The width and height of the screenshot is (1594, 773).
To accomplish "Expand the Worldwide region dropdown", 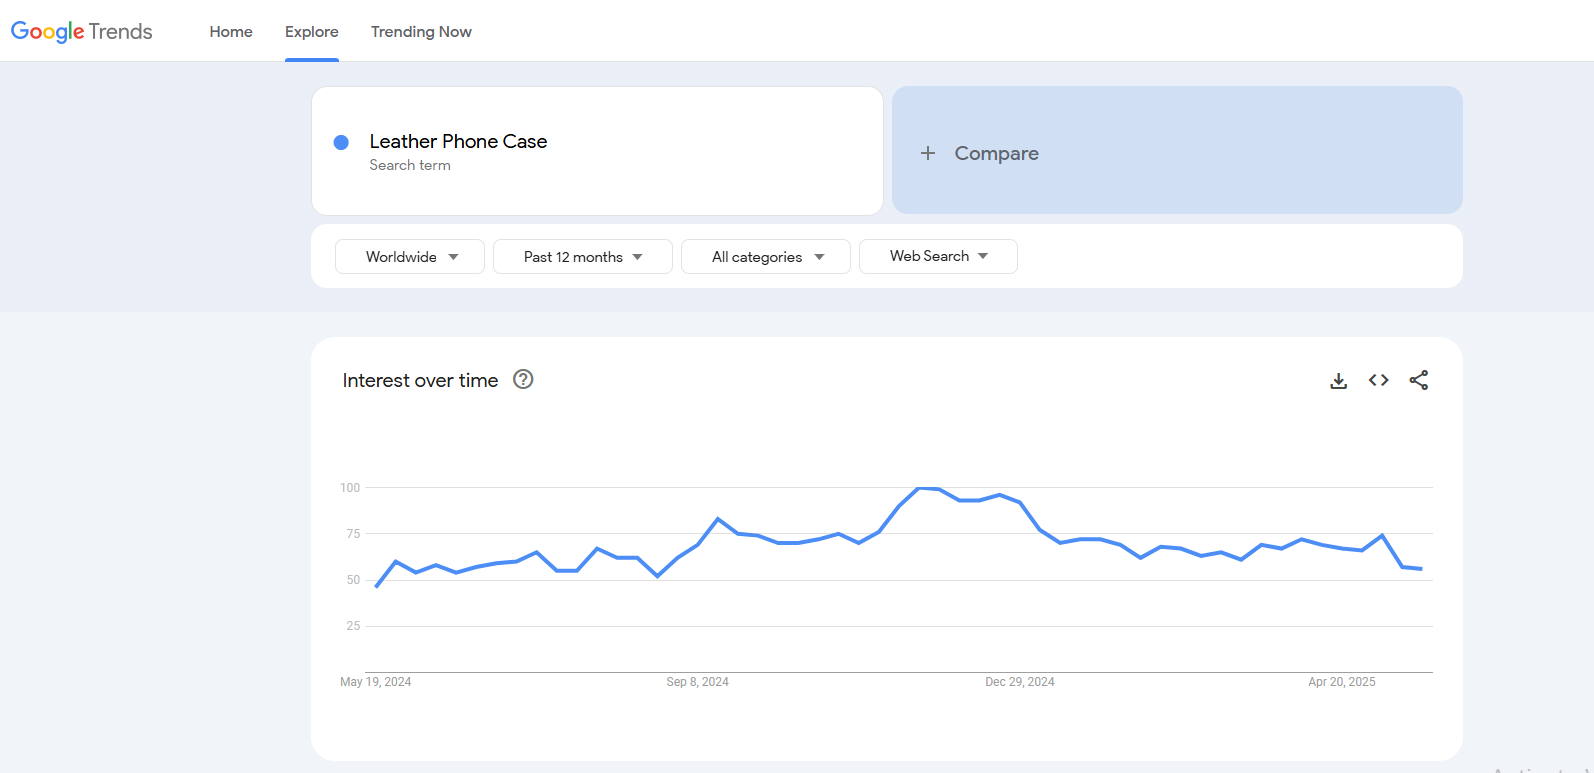I will [410, 257].
